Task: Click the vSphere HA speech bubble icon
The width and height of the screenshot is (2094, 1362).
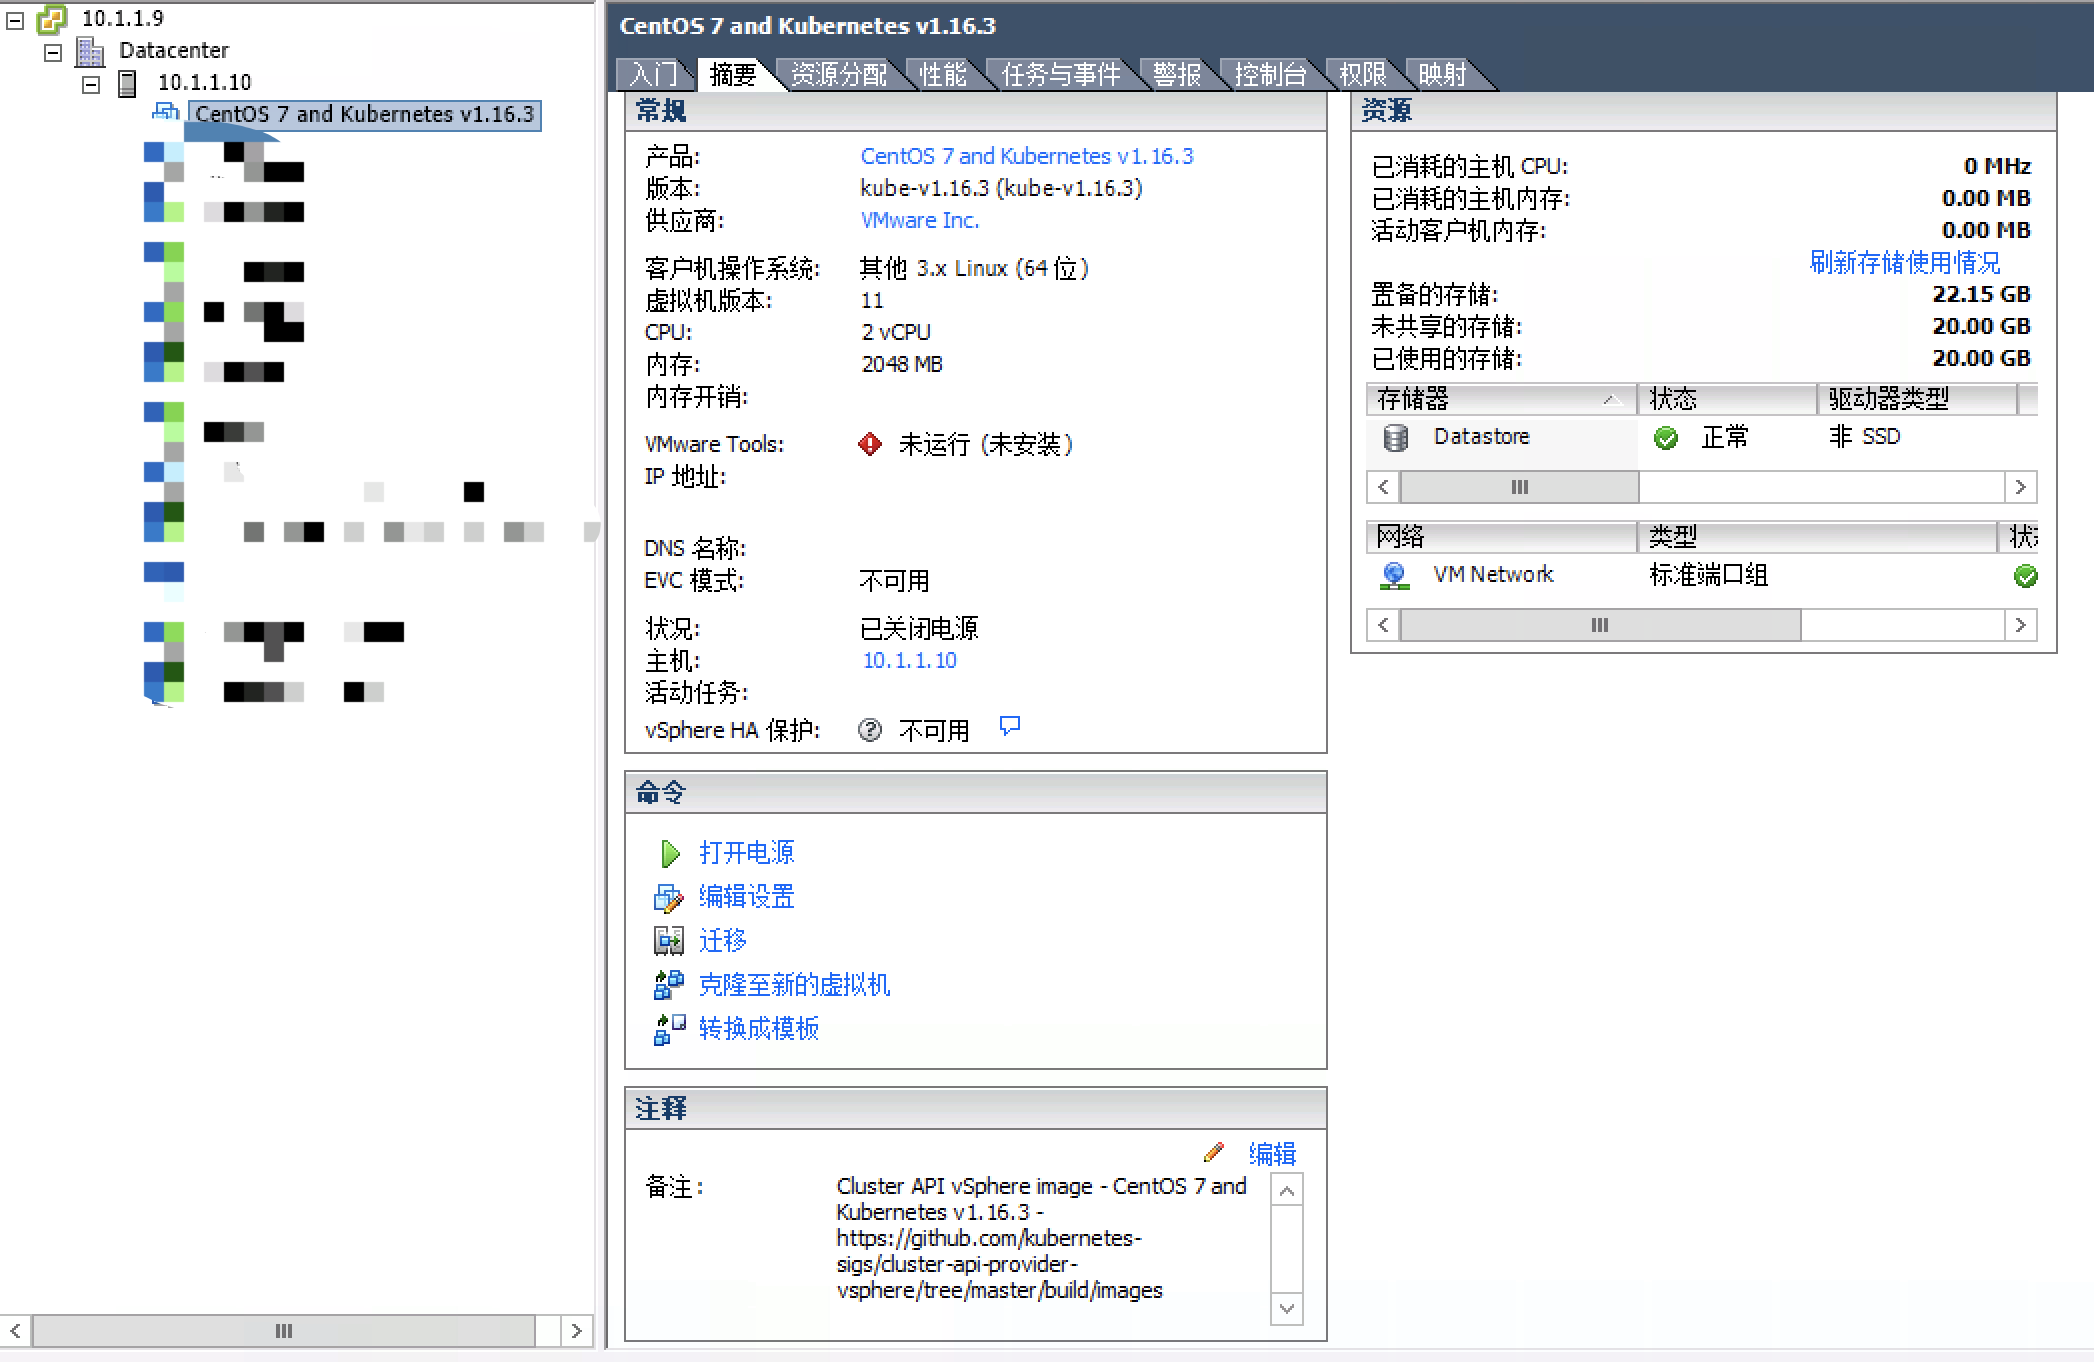Action: tap(1010, 726)
